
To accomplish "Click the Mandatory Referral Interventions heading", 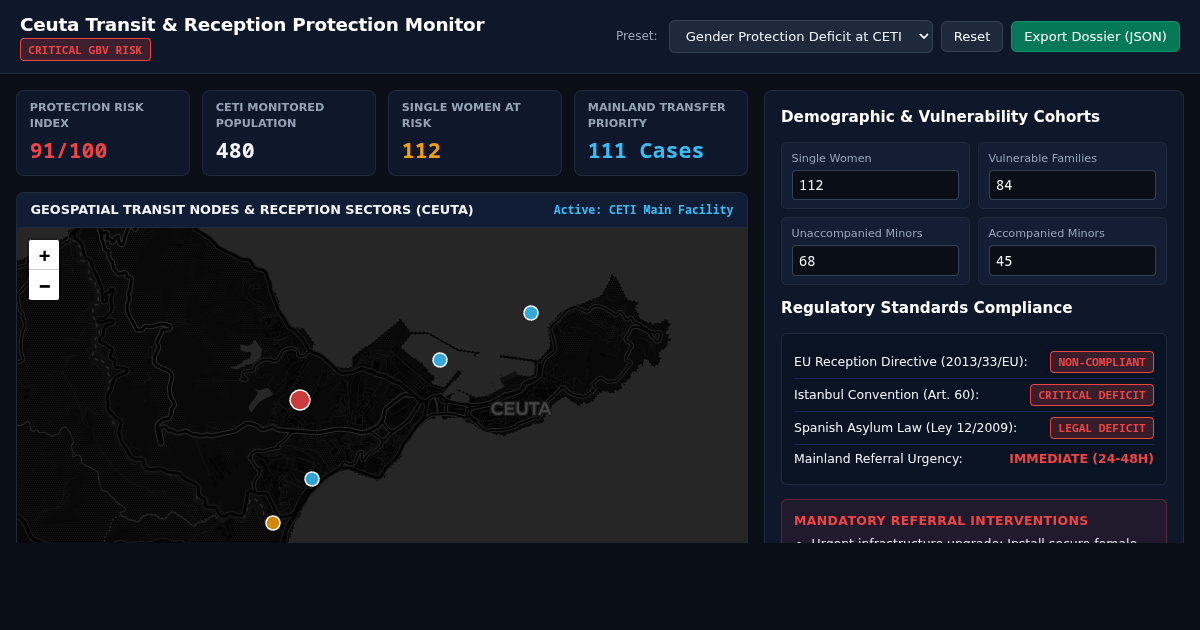I will (x=941, y=521).
